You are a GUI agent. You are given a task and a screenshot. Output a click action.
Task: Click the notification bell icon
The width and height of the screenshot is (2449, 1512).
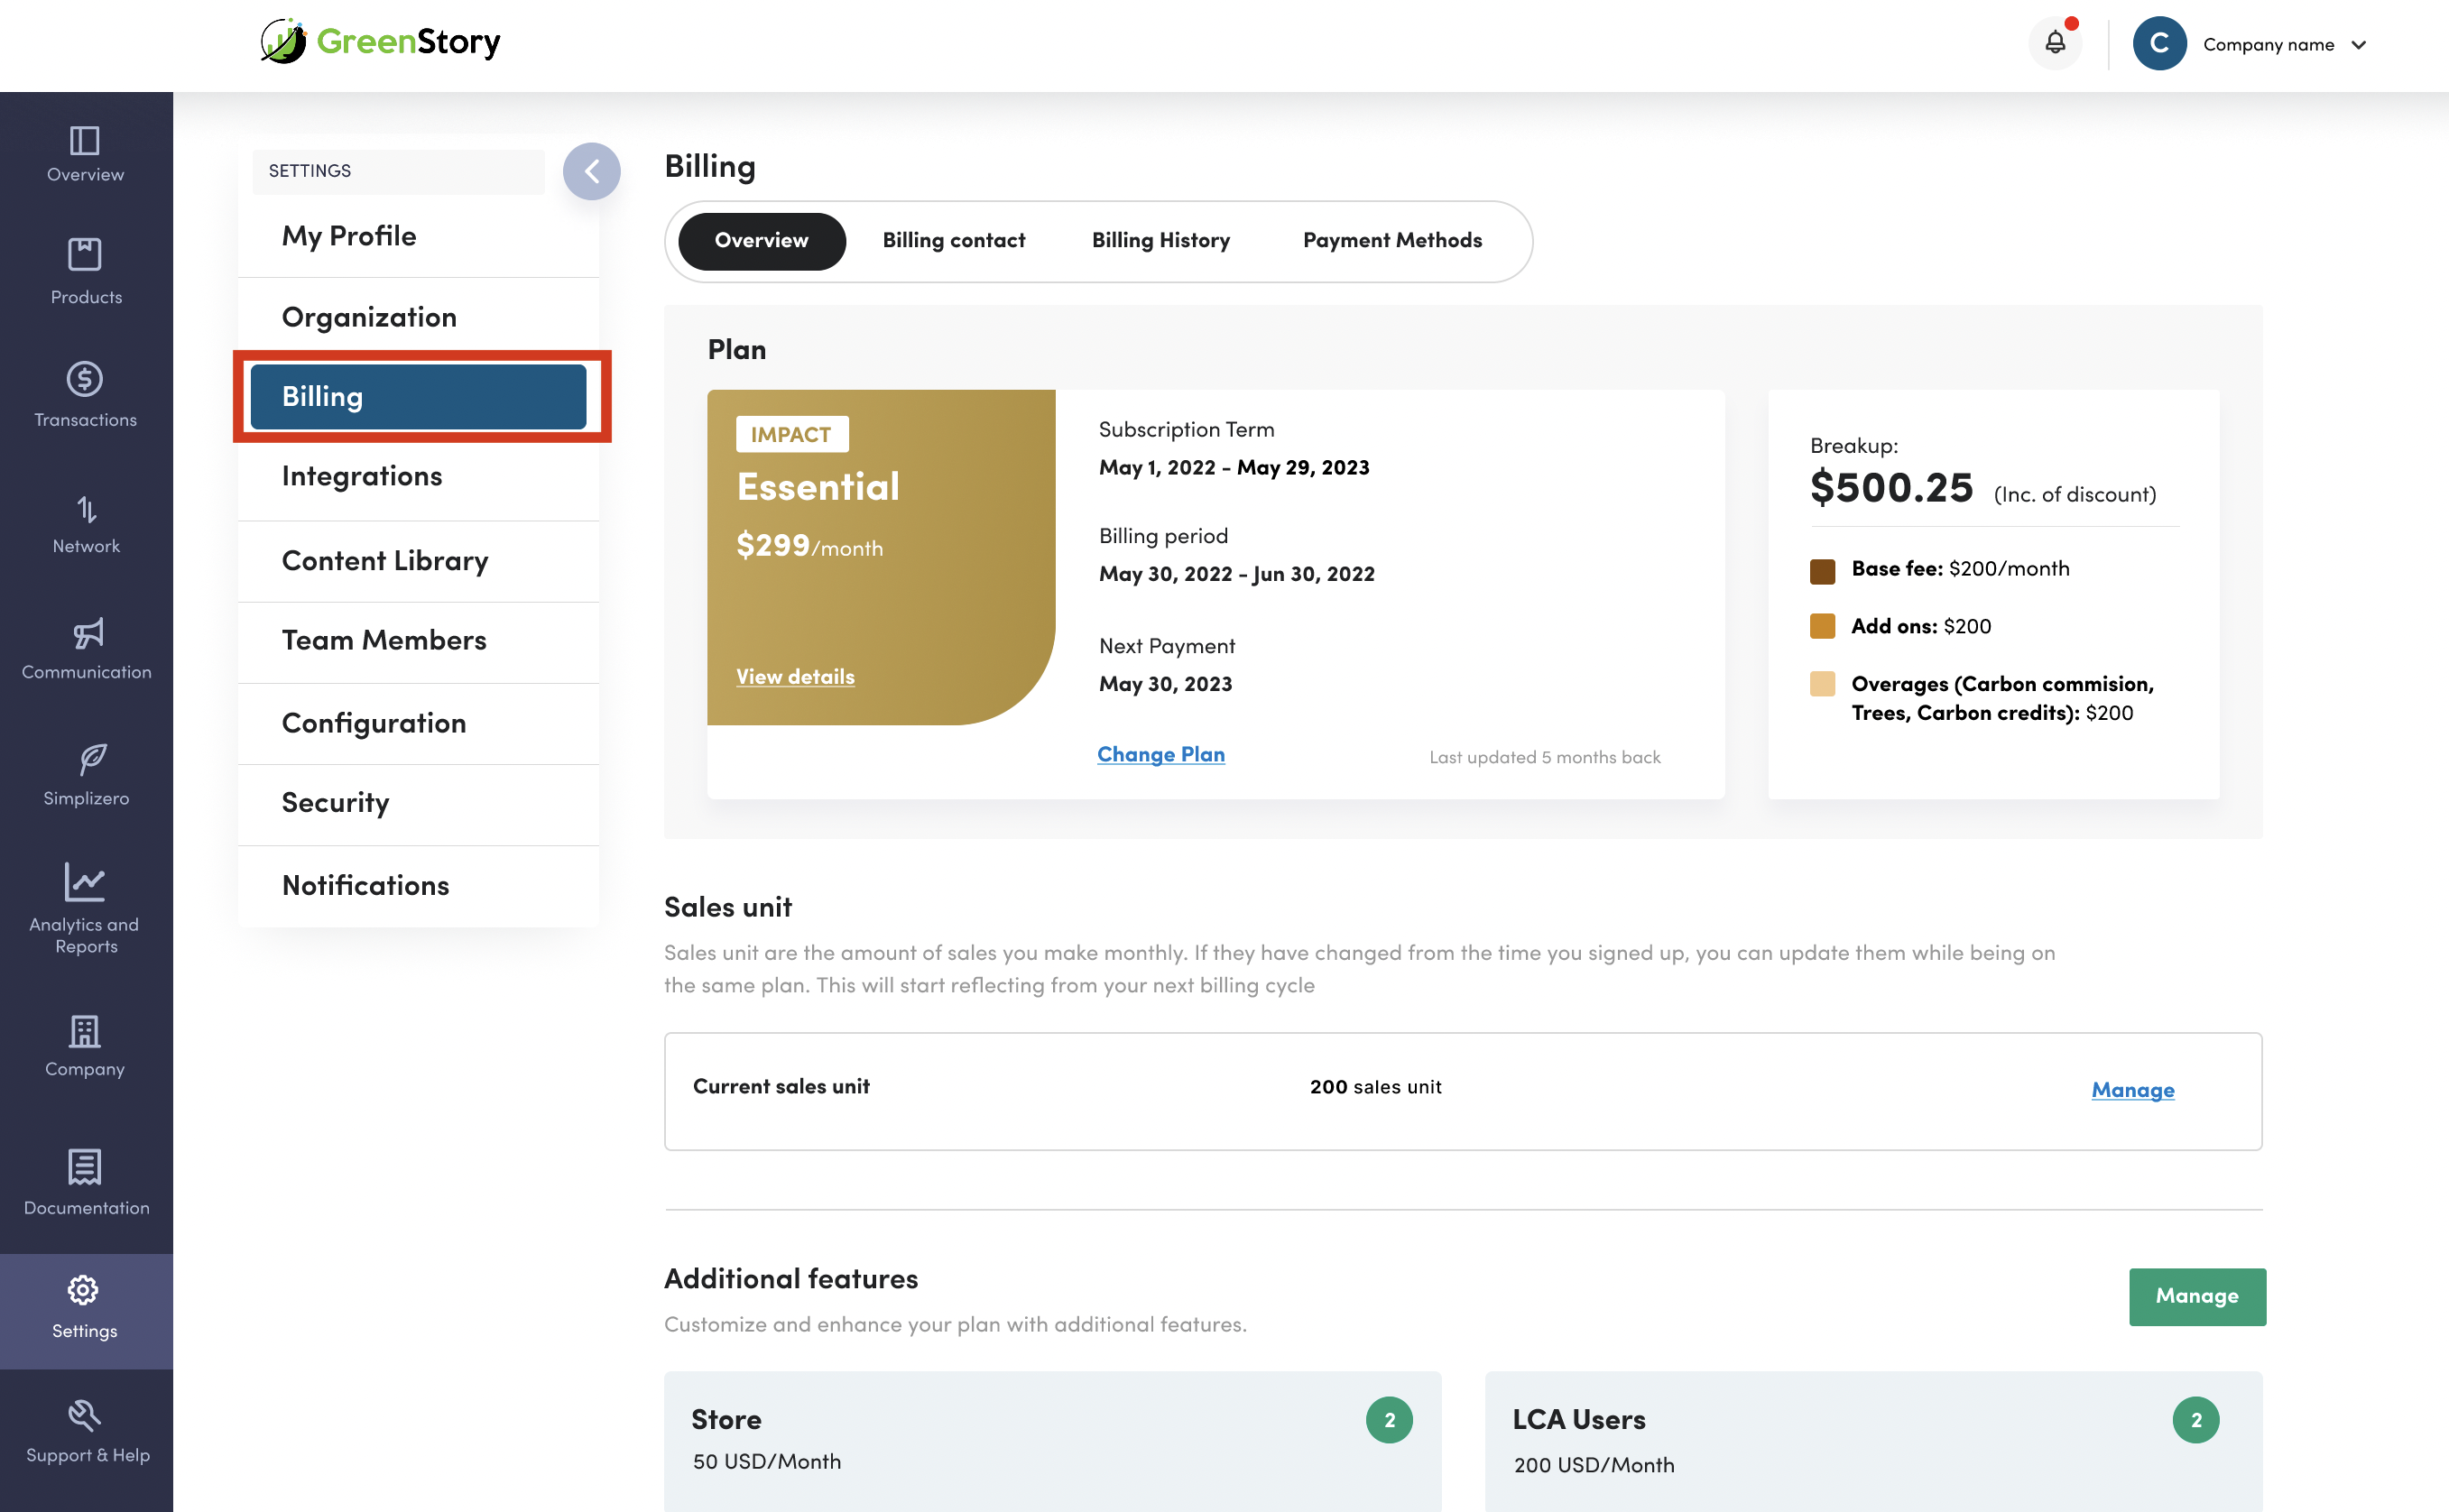2054,43
